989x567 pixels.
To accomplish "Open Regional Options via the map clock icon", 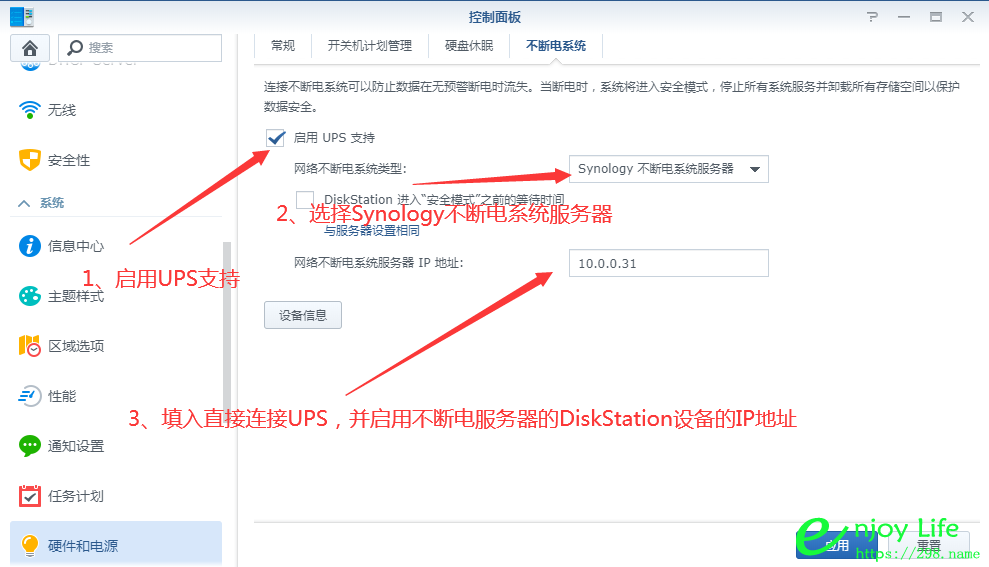I will 30,346.
